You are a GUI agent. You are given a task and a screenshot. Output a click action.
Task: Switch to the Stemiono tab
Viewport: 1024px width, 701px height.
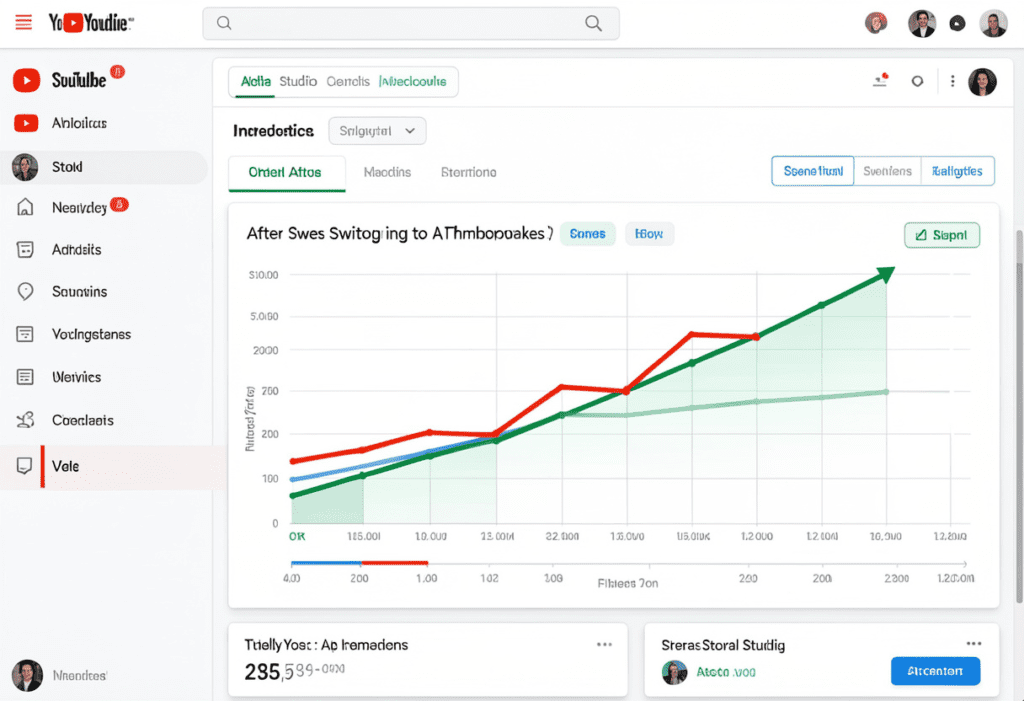pyautogui.click(x=468, y=172)
